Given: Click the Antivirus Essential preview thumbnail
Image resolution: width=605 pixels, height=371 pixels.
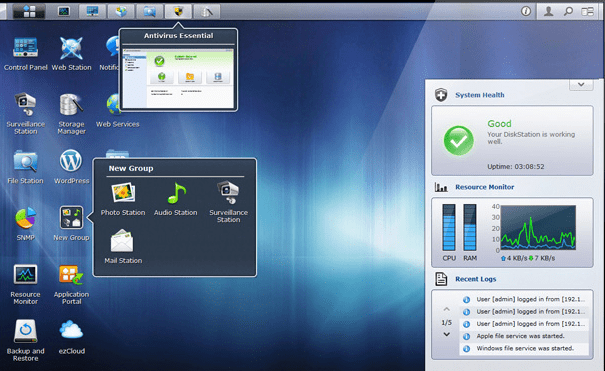Looking at the screenshot, I should (x=178, y=78).
